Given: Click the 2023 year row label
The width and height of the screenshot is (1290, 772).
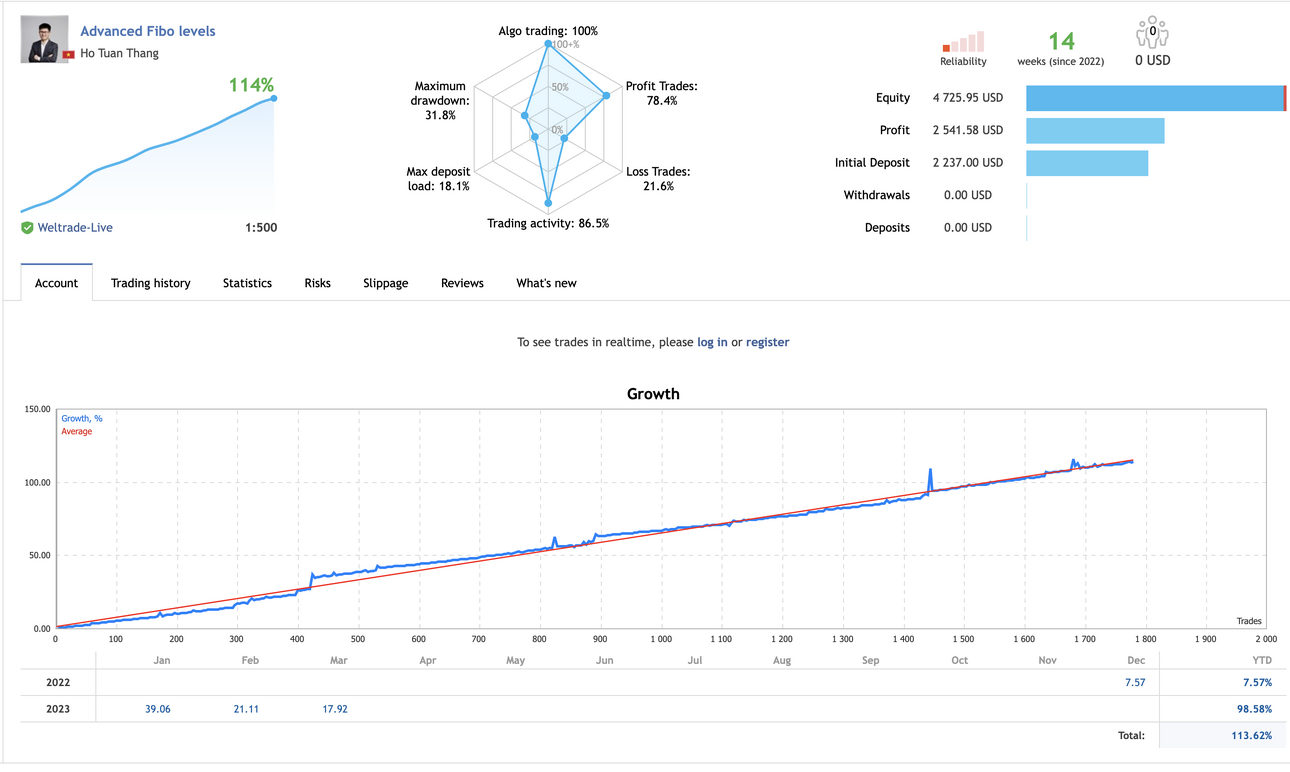Looking at the screenshot, I should (57, 709).
